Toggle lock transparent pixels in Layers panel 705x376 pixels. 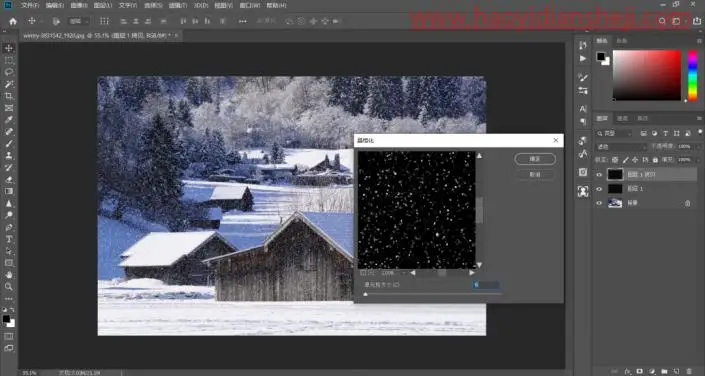point(615,160)
